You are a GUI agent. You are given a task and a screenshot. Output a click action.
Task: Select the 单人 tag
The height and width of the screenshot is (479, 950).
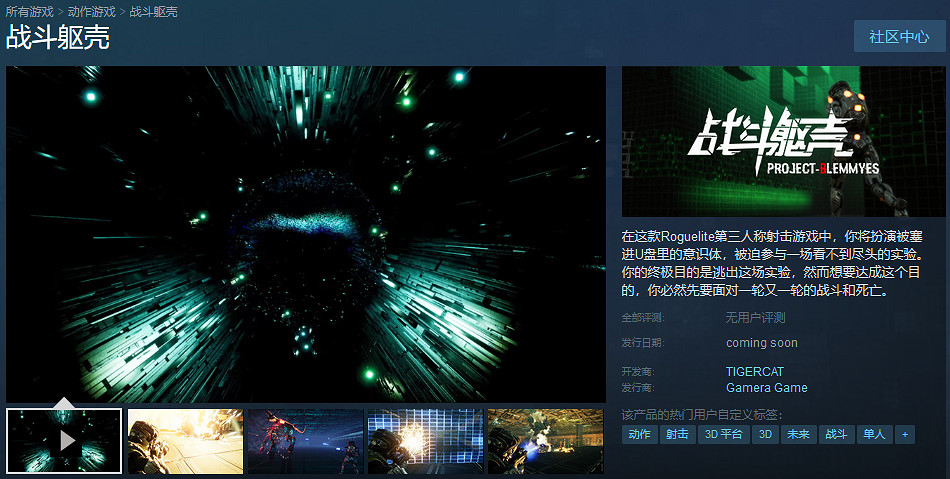tap(873, 435)
